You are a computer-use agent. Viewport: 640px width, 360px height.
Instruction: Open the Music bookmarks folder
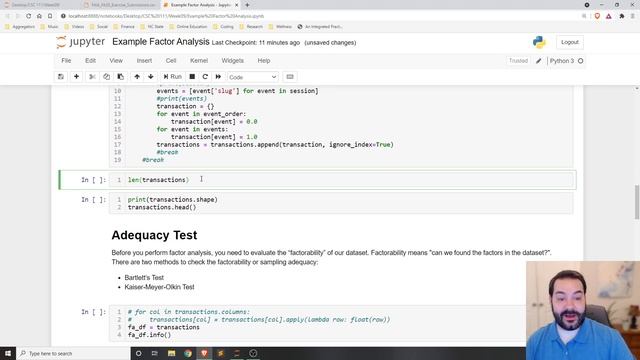click(x=49, y=27)
